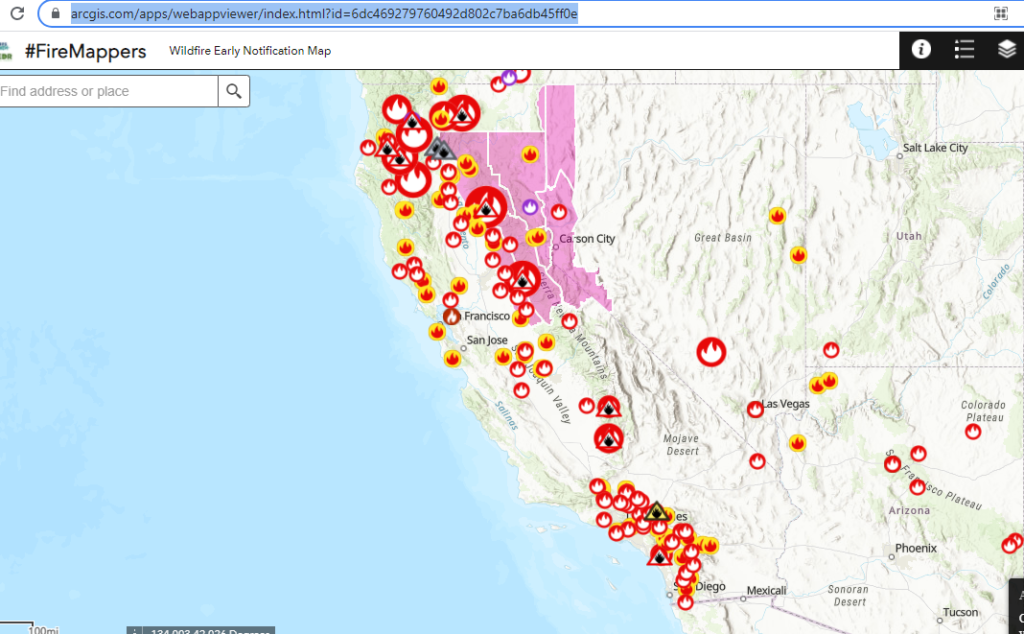
Task: Open the About panel via the info icon
Action: click(920, 49)
